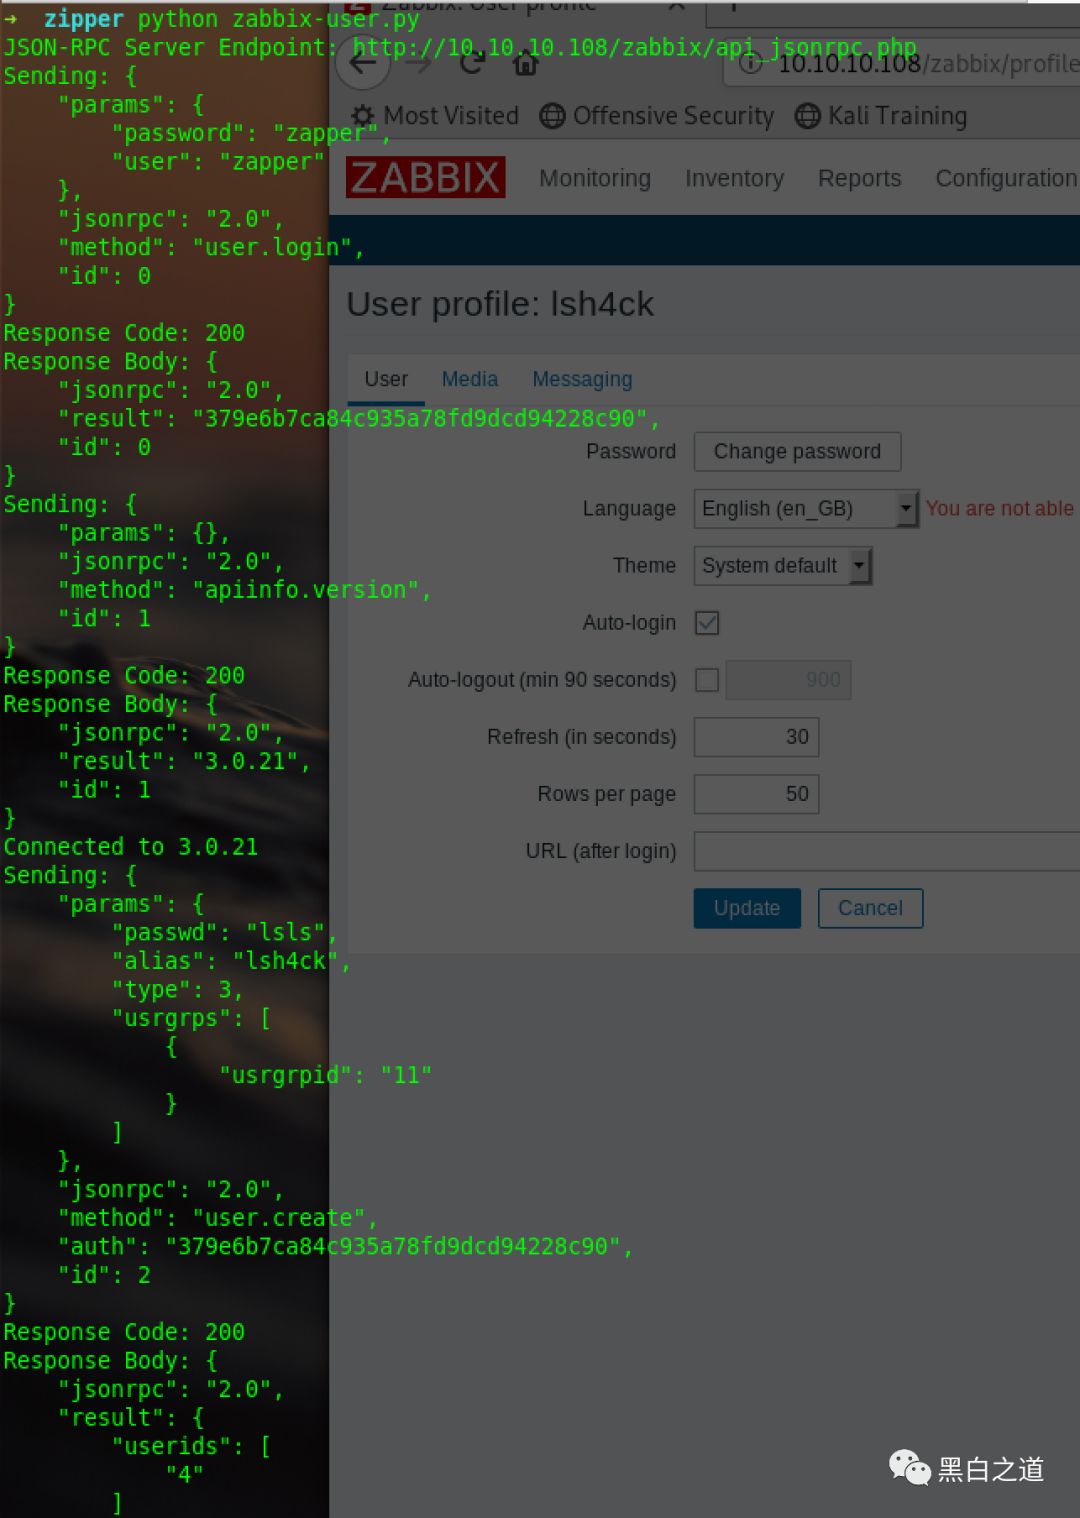Open the Kali Training bookmark
The height and width of the screenshot is (1518, 1080).
point(881,116)
